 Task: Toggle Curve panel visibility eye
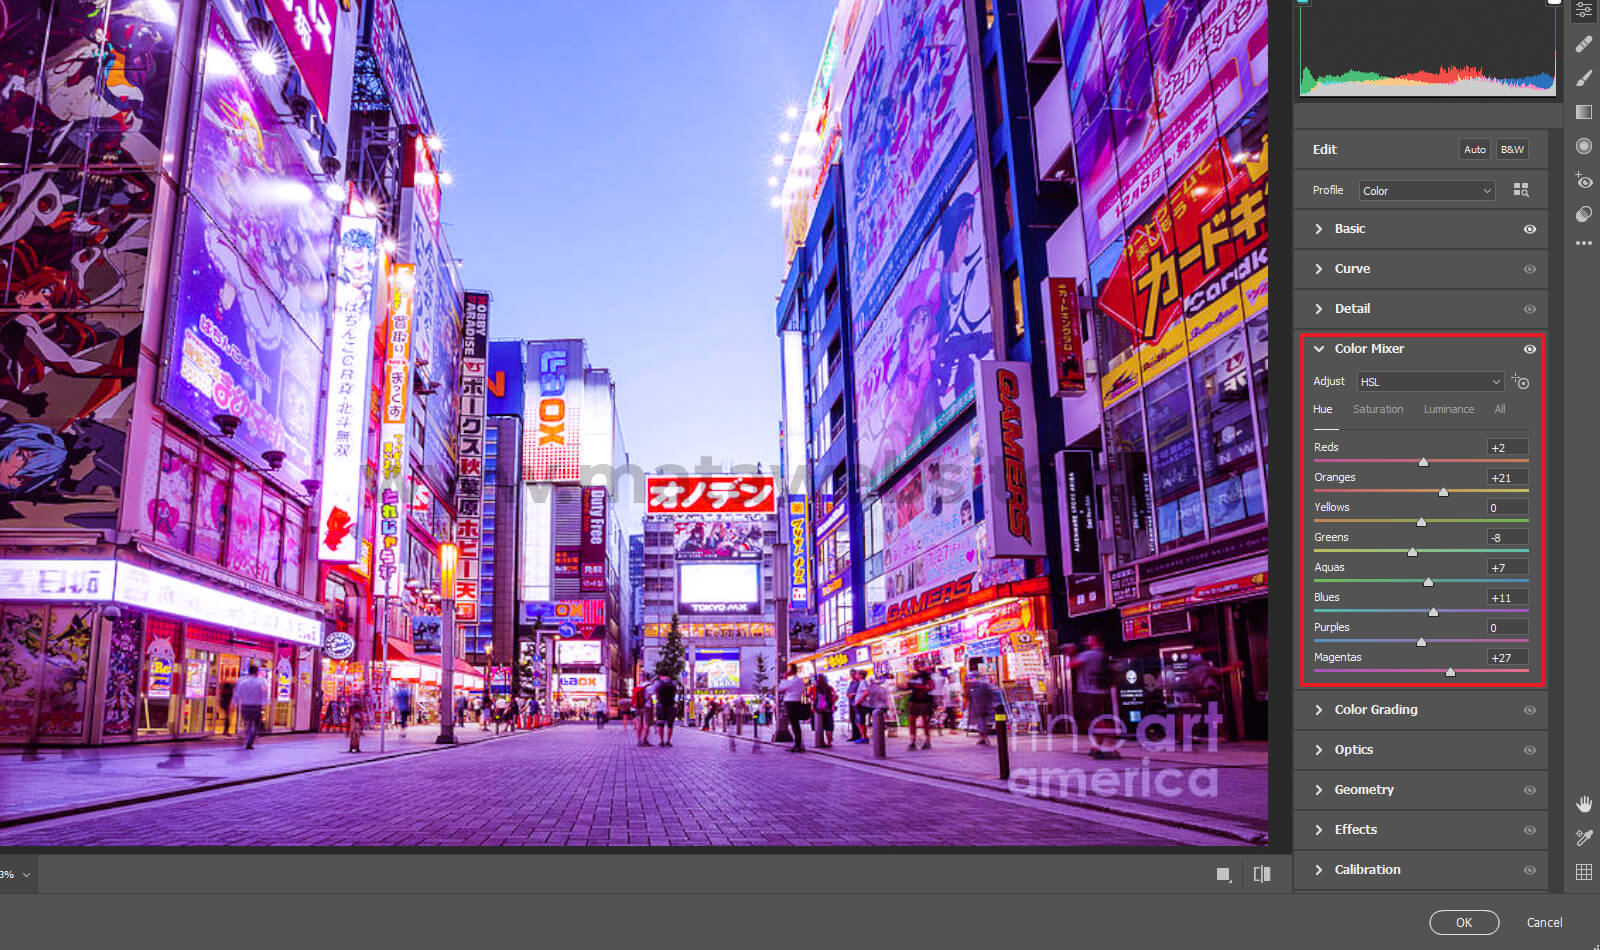pyautogui.click(x=1529, y=269)
